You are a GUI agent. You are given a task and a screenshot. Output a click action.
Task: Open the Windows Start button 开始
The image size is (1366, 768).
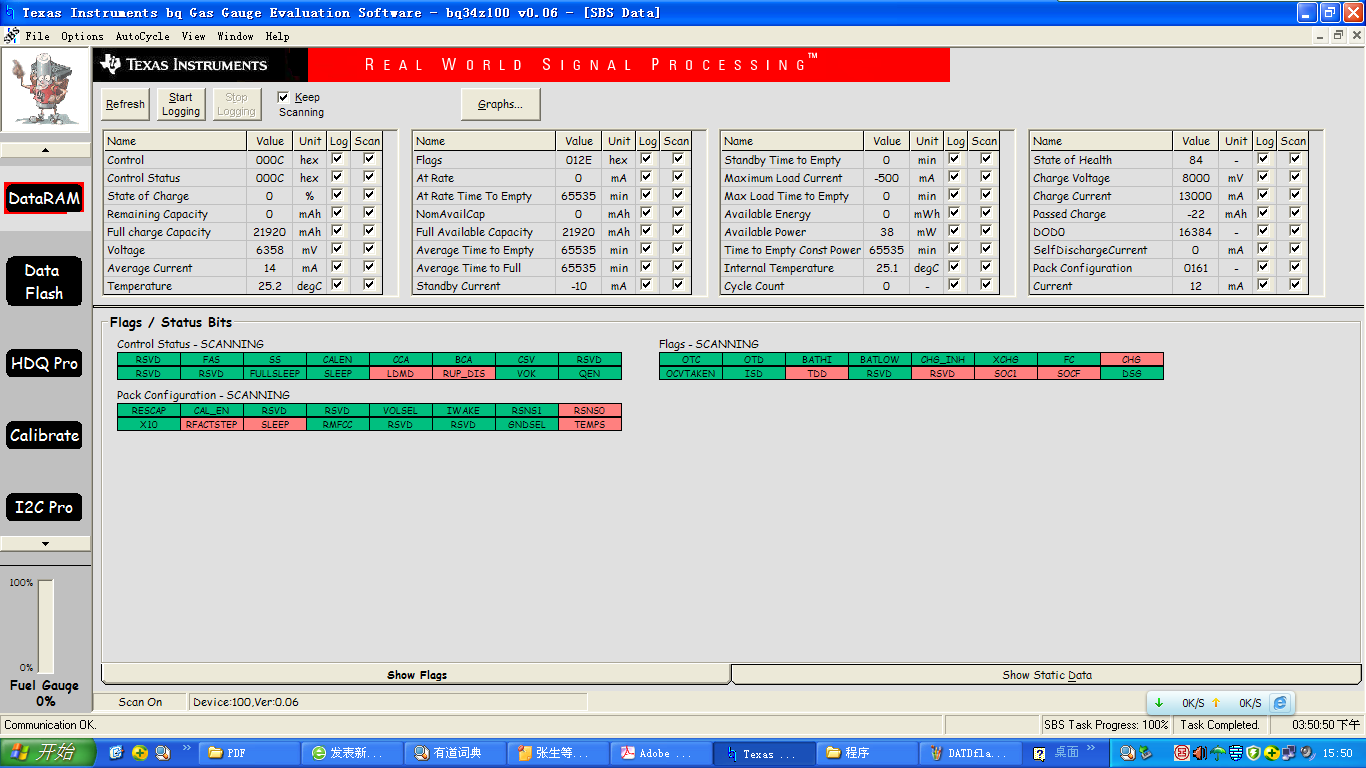48,753
